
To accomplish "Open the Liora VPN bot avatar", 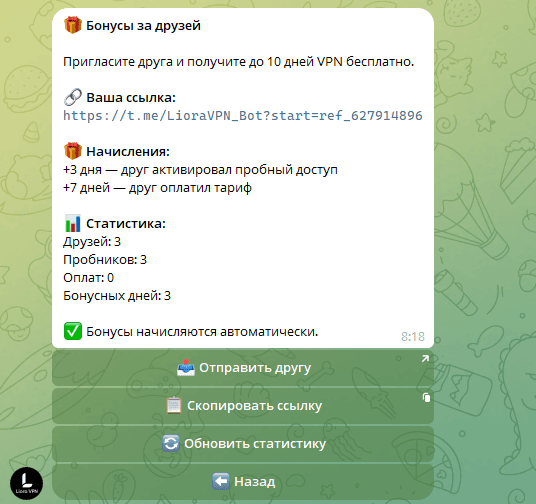I will pyautogui.click(x=27, y=483).
